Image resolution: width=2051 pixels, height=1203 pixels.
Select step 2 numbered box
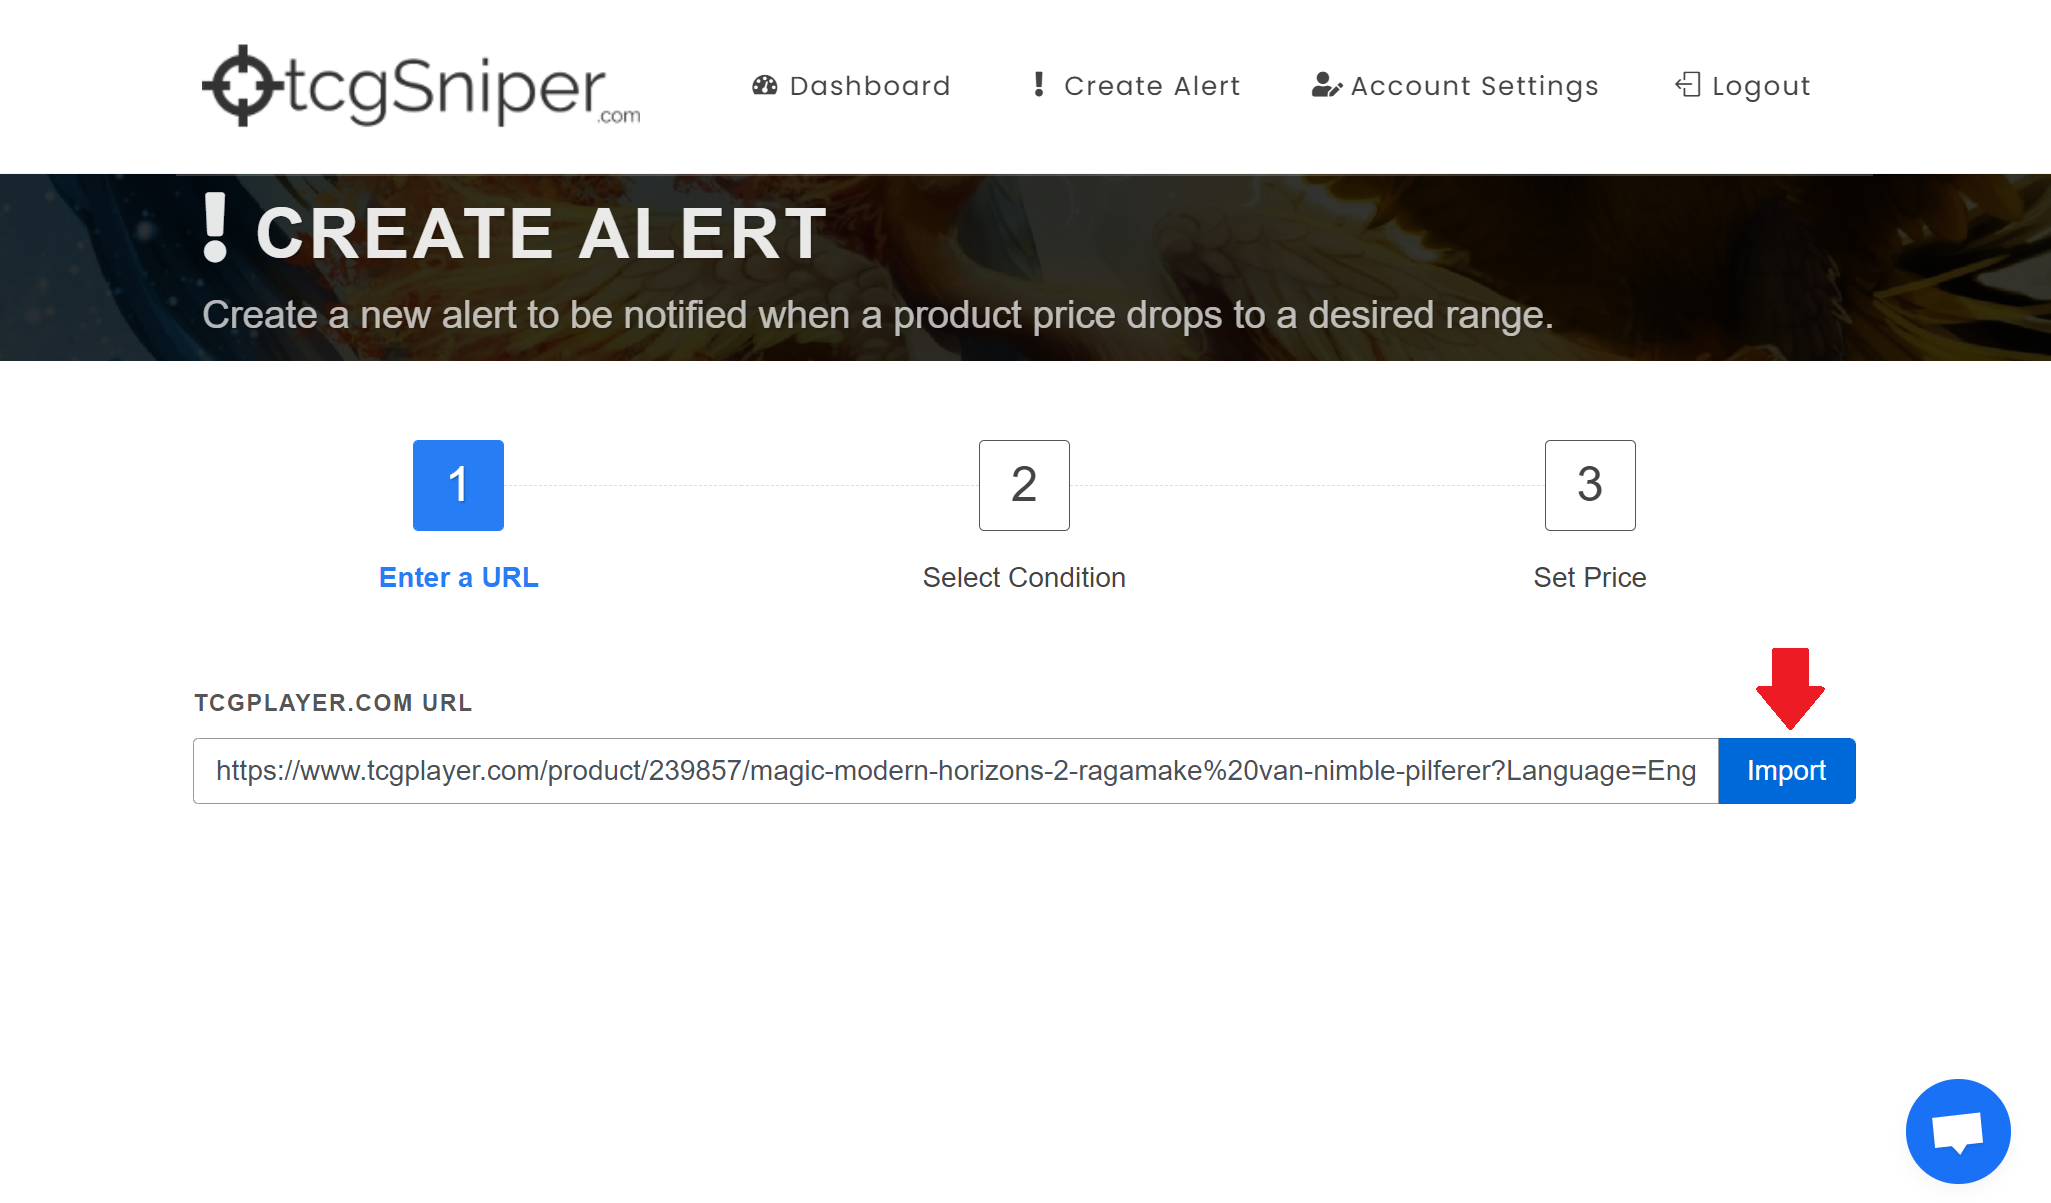(x=1024, y=485)
